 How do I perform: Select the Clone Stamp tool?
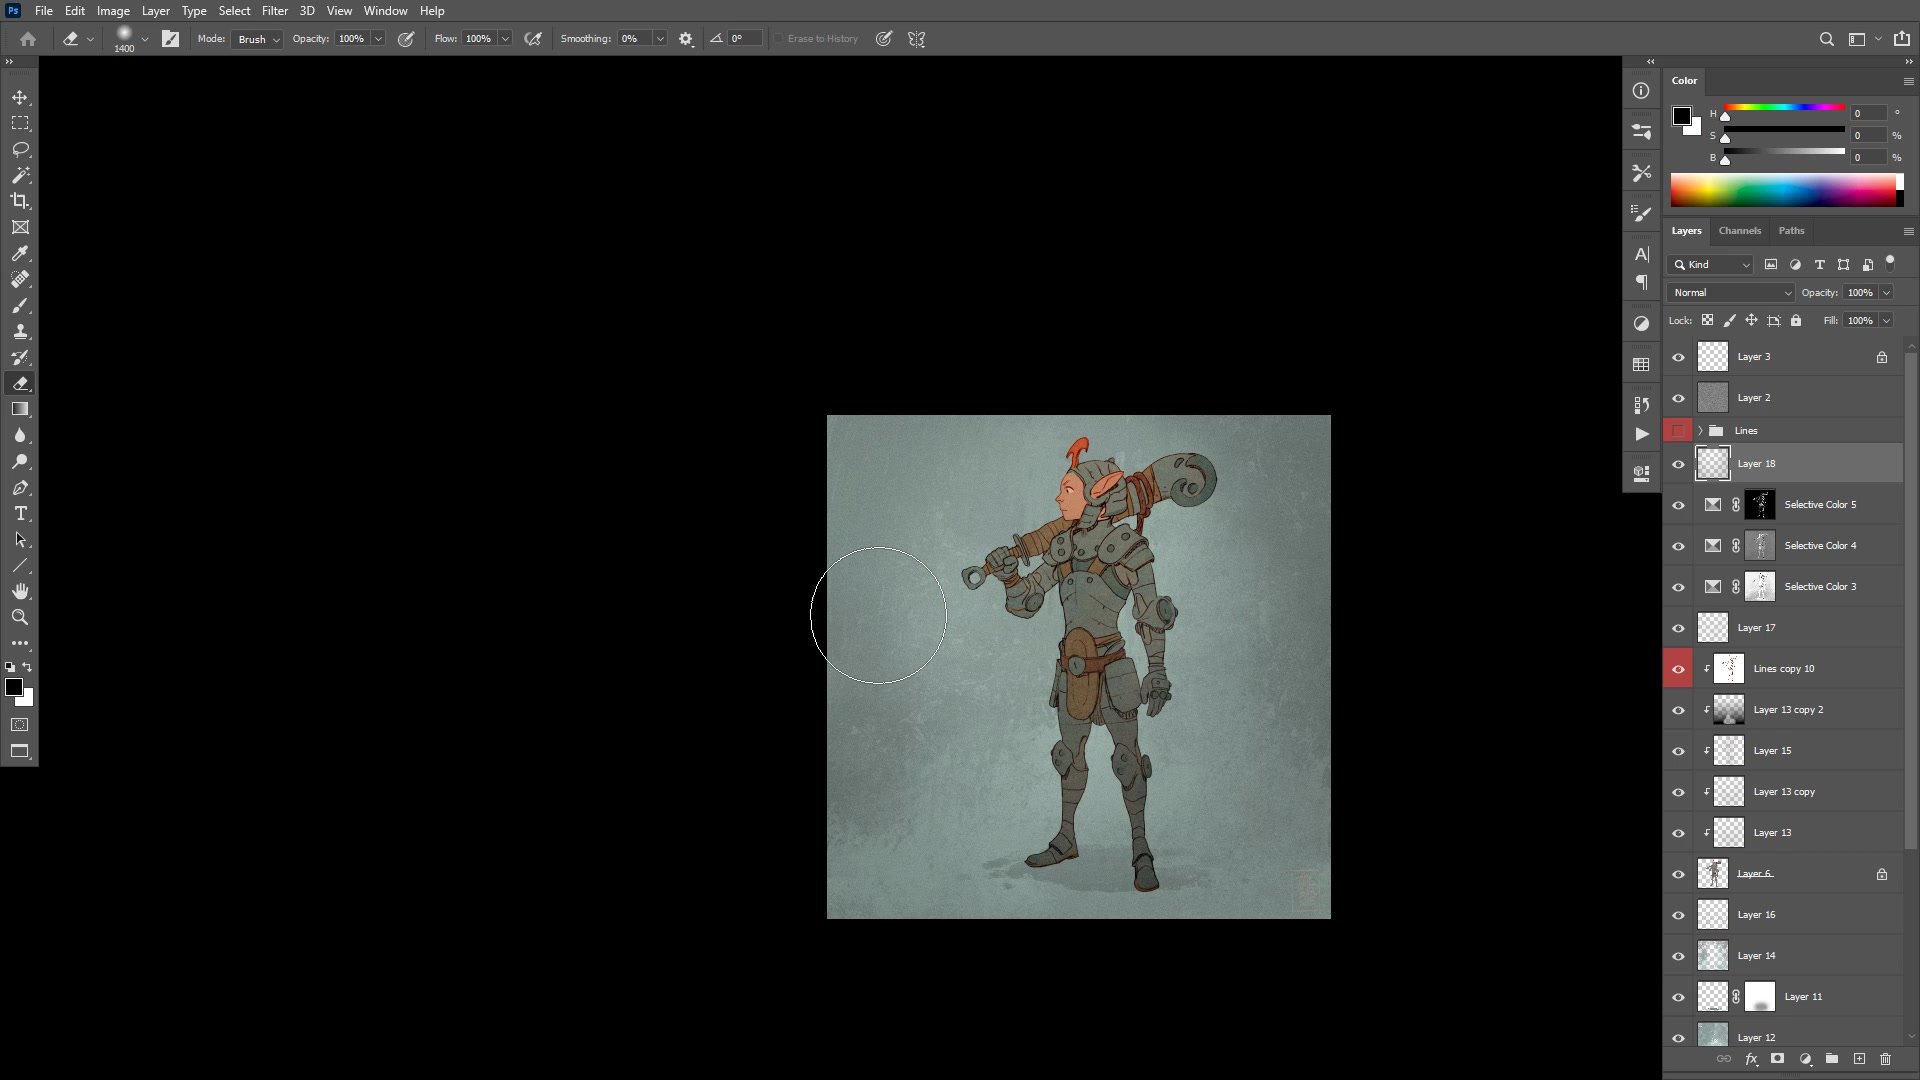click(x=20, y=331)
